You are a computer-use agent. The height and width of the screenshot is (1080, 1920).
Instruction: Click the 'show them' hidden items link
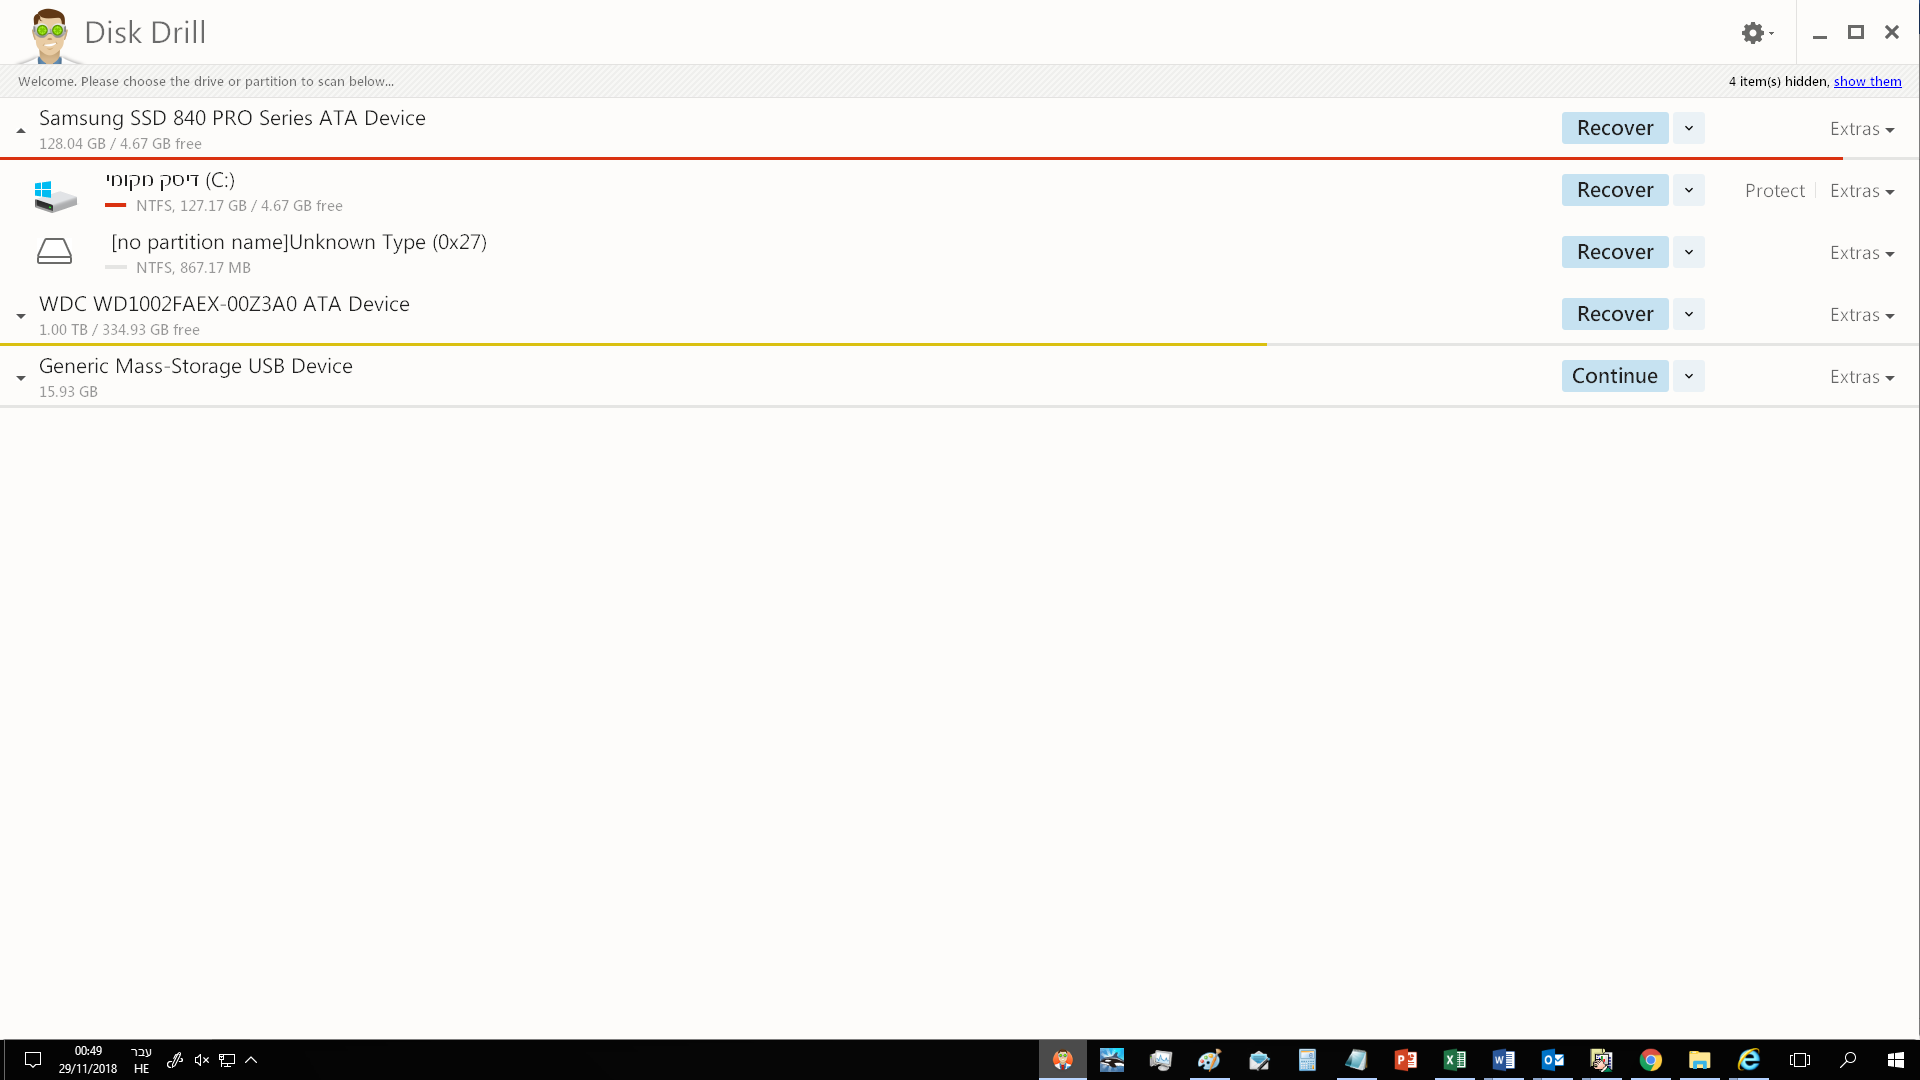tap(1867, 82)
